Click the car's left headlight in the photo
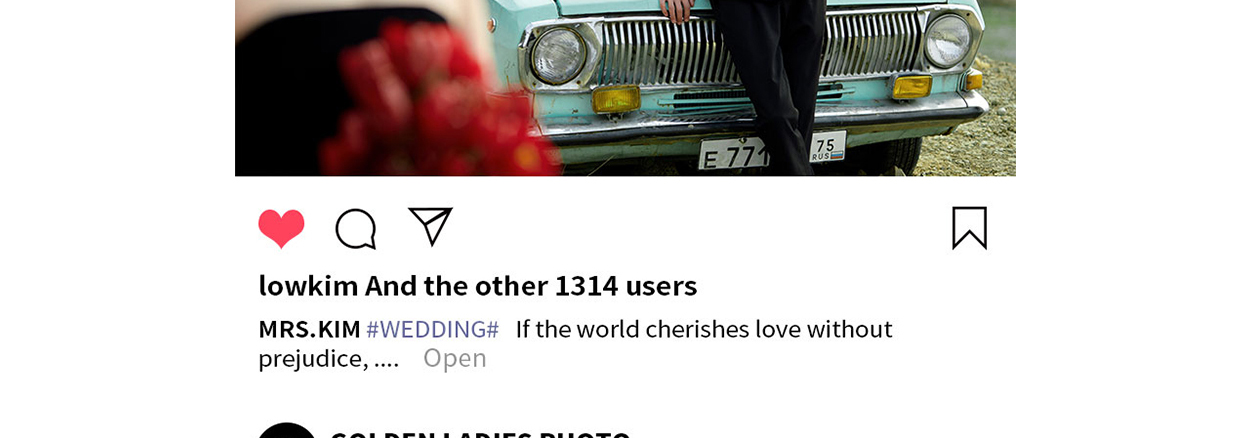Image resolution: width=1250 pixels, height=438 pixels. click(x=558, y=55)
